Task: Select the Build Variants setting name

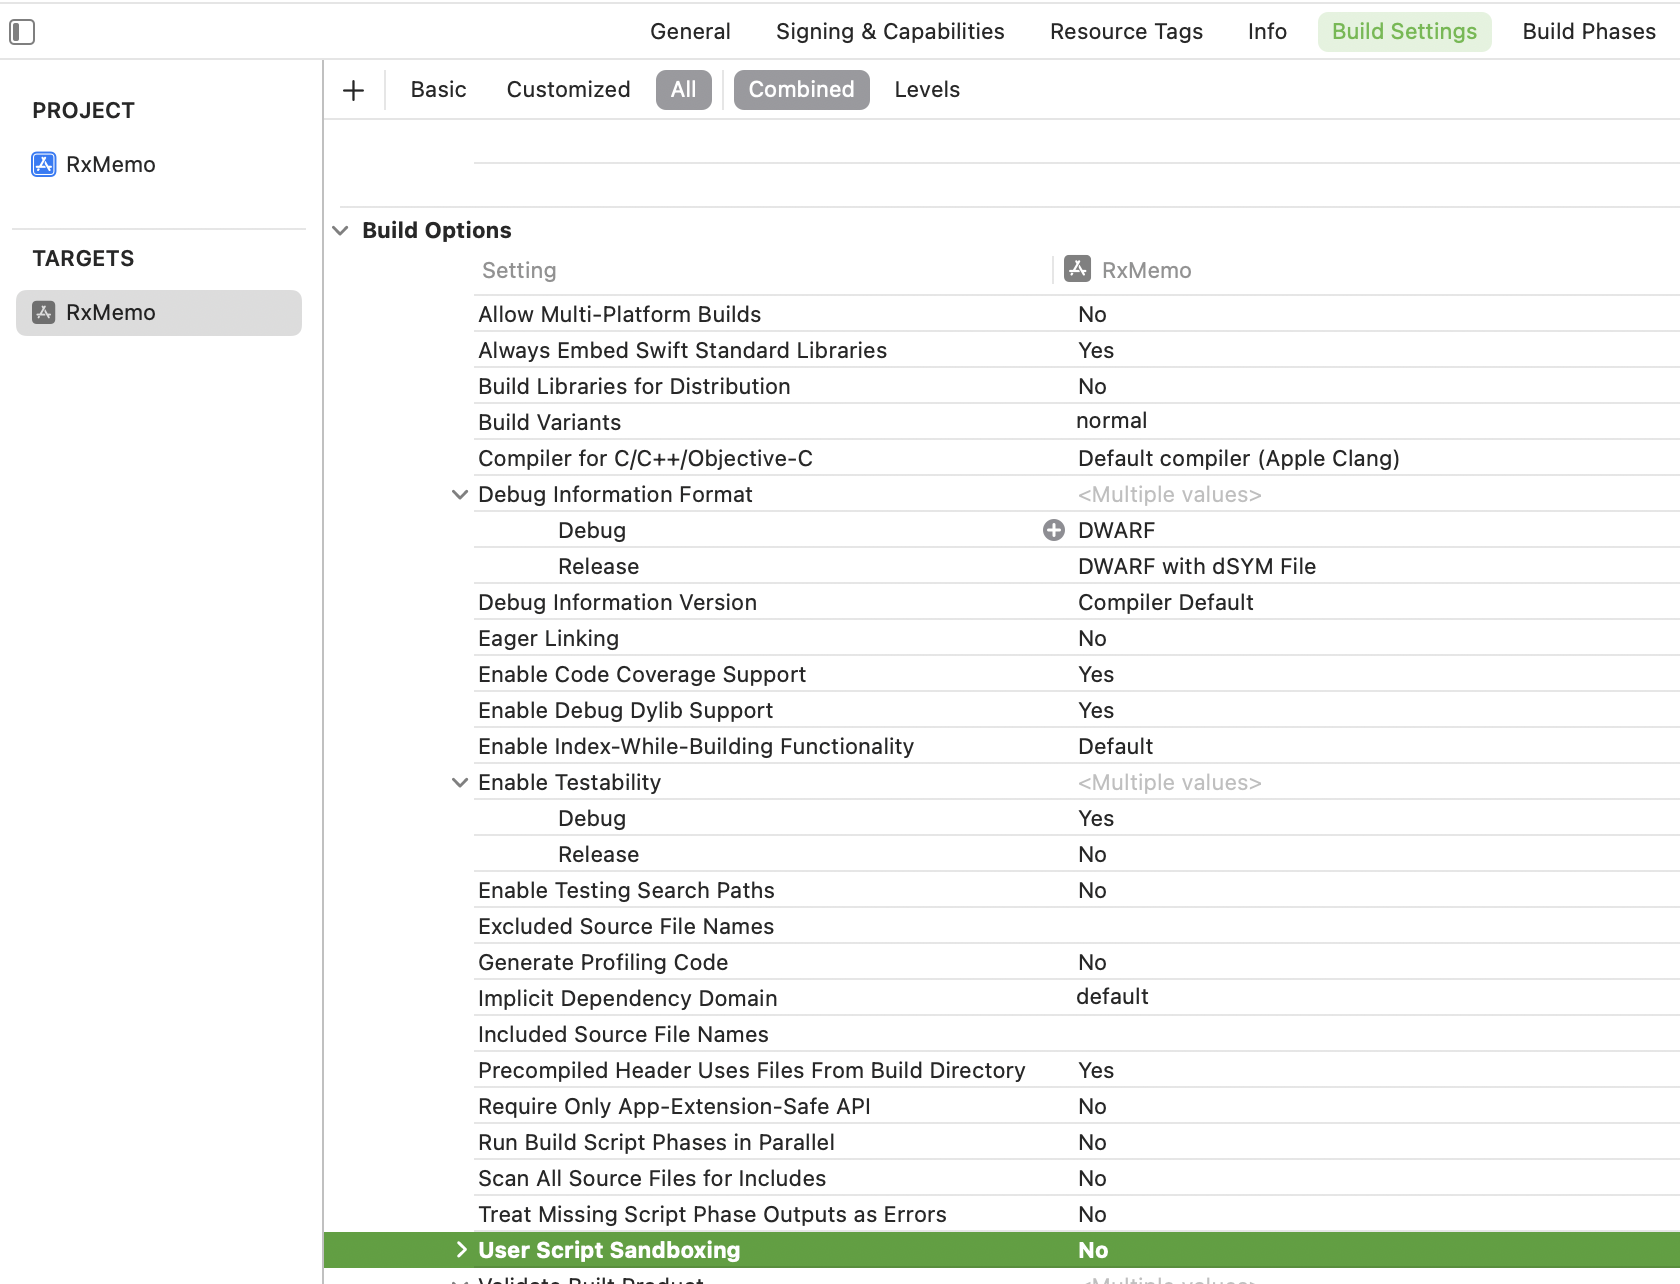Action: point(549,422)
